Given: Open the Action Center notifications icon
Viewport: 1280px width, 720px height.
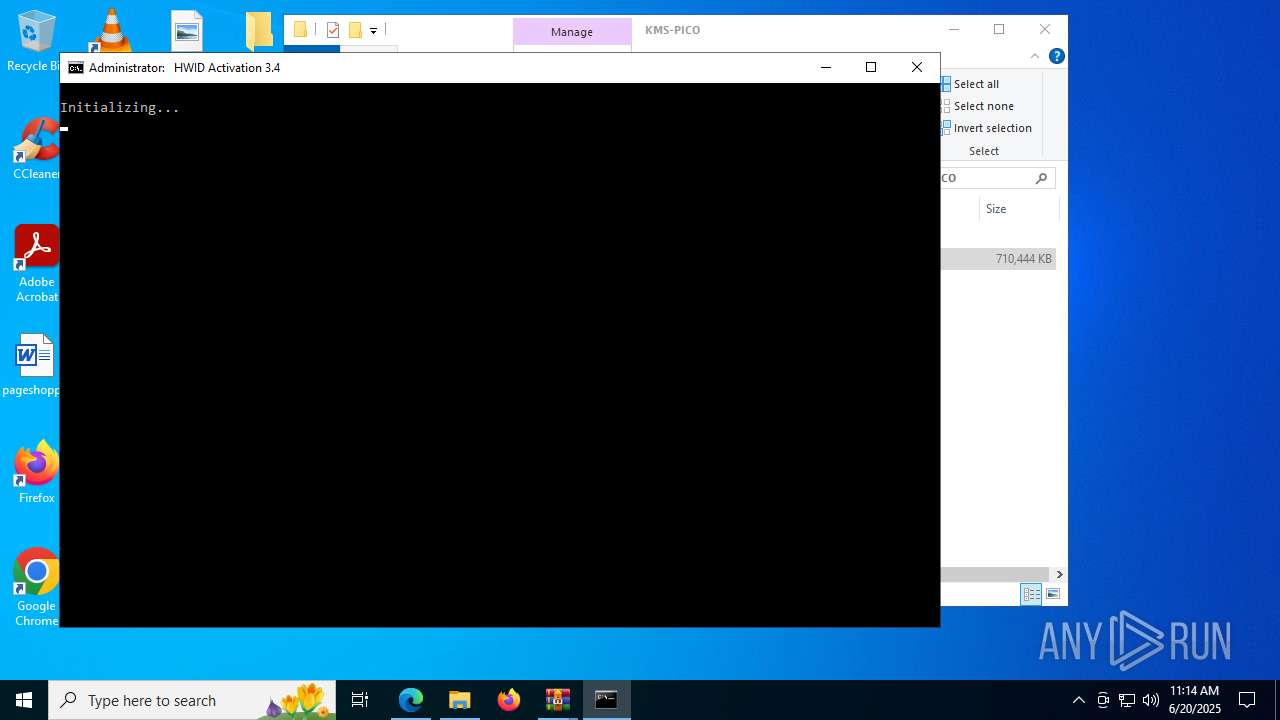Looking at the screenshot, I should coord(1247,700).
